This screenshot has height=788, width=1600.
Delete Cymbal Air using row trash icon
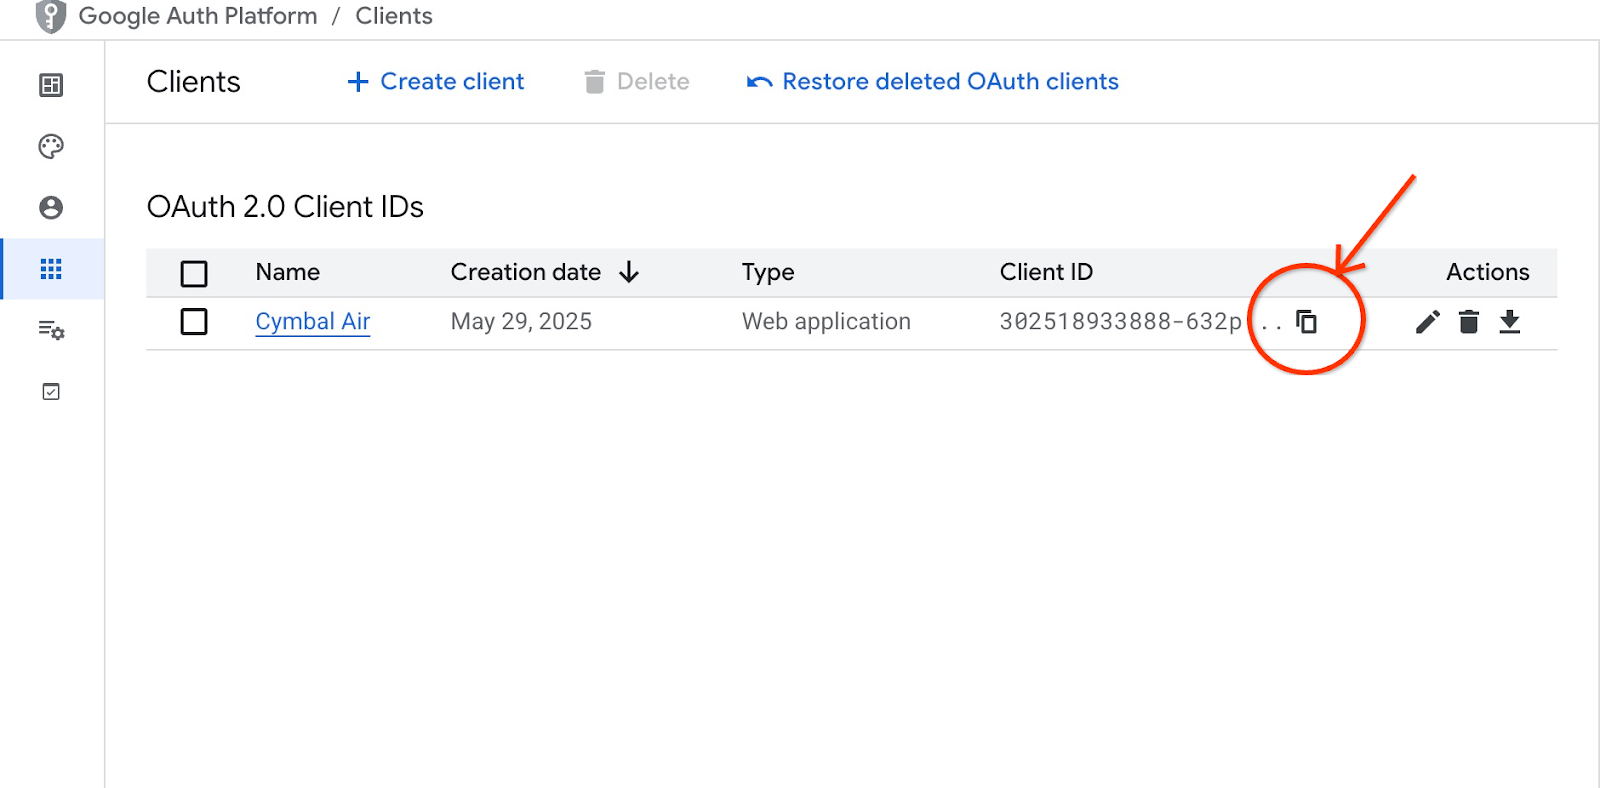1468,321
